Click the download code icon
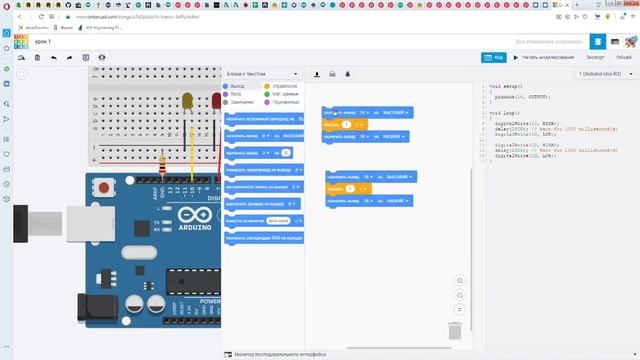The image size is (640, 360). (317, 74)
